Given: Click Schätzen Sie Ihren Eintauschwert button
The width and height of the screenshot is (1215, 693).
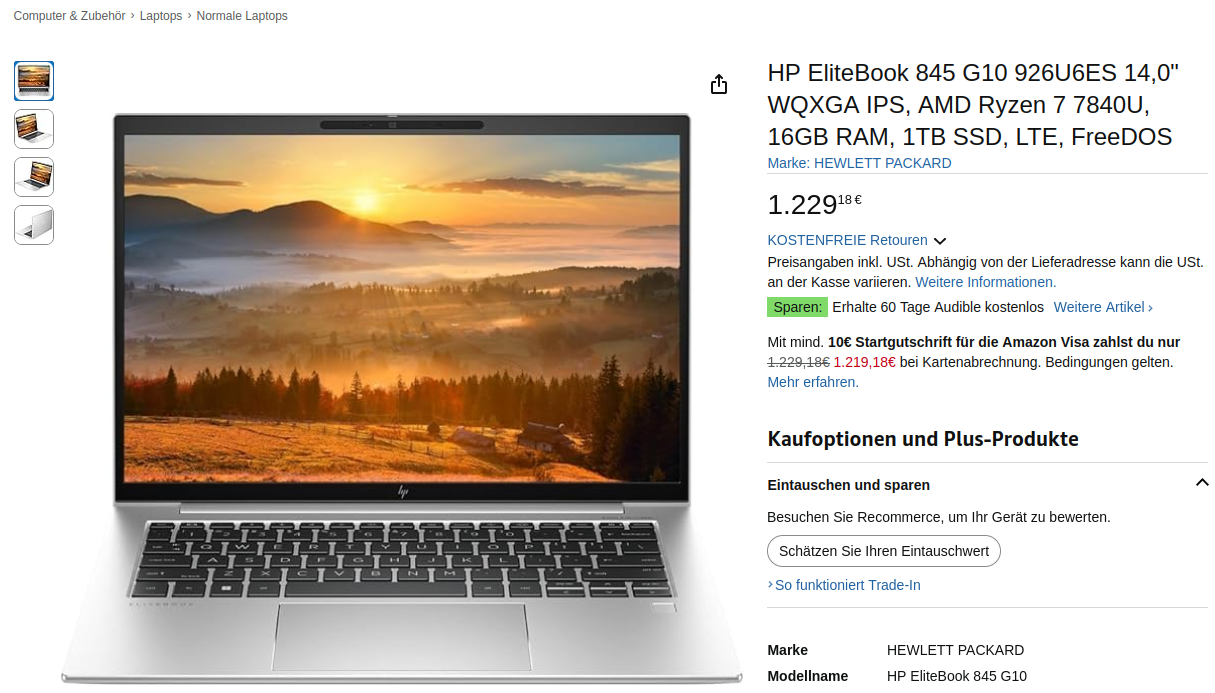Looking at the screenshot, I should coord(884,551).
